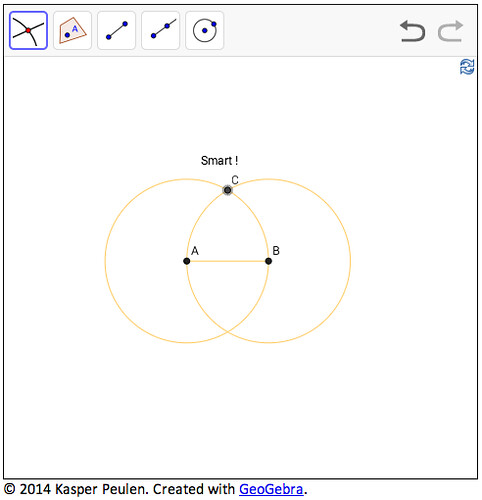This screenshot has height=500, width=482.
Task: Undo the last construction step
Action: [x=413, y=31]
